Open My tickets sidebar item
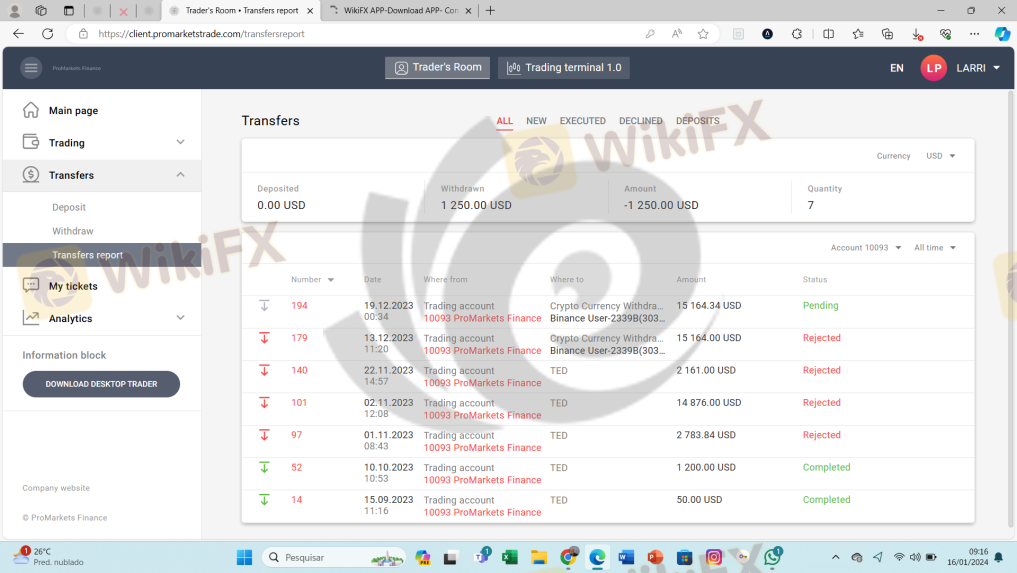Image resolution: width=1017 pixels, height=573 pixels. coord(102,286)
